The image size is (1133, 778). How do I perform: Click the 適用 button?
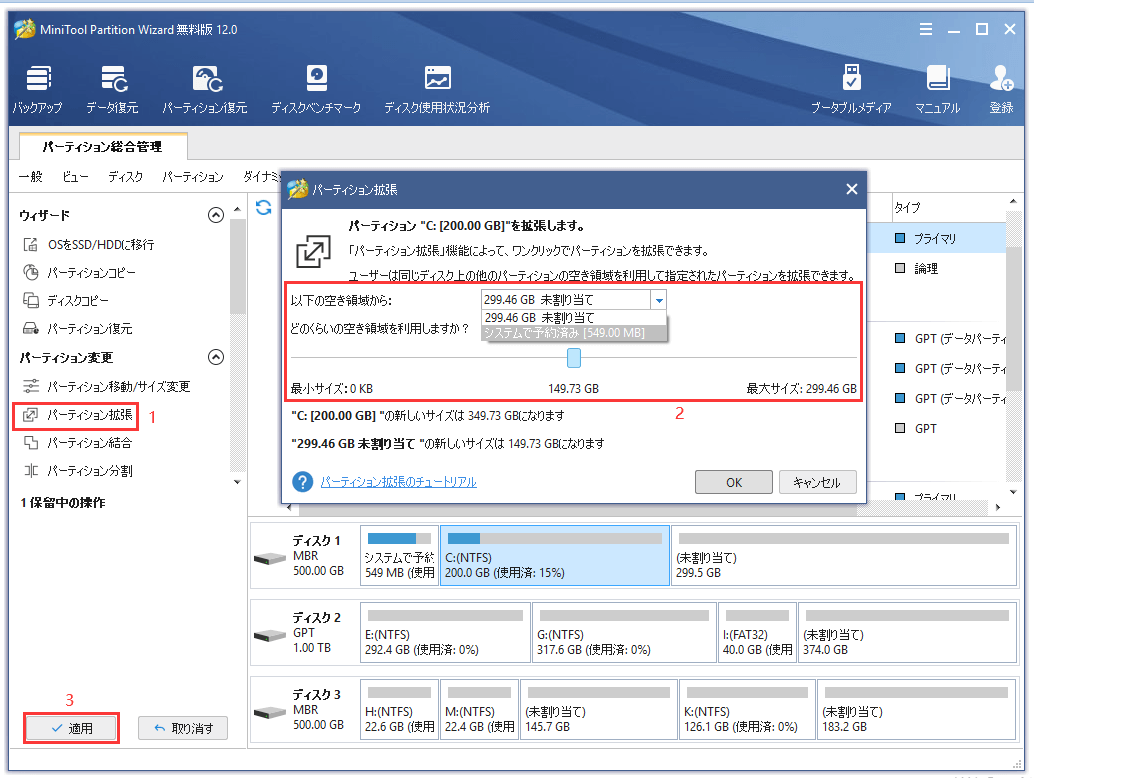coord(71,728)
